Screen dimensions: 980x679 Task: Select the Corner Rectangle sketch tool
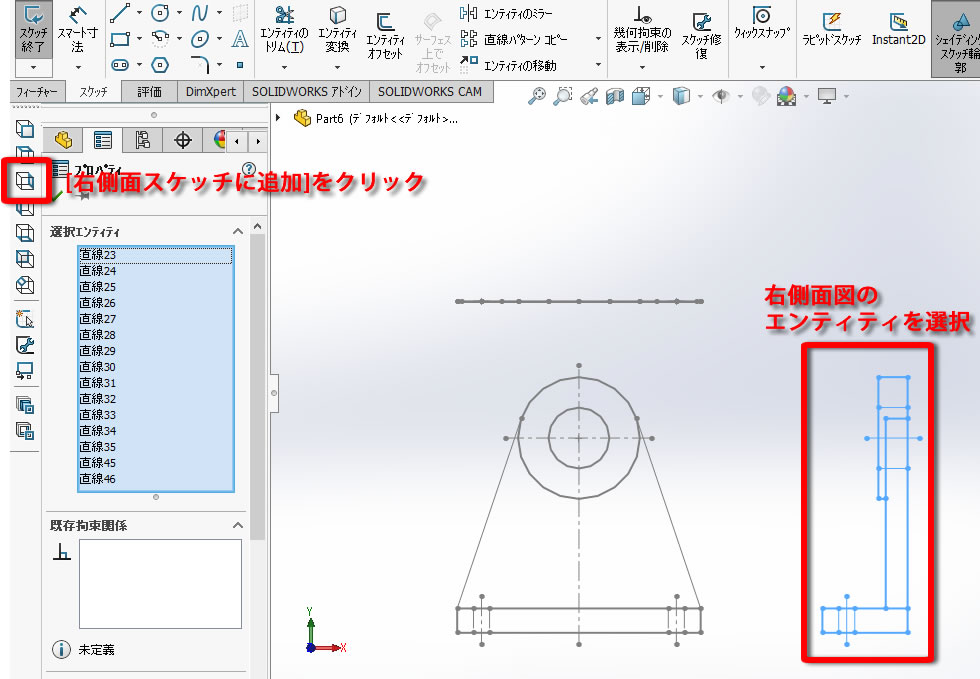tap(120, 39)
